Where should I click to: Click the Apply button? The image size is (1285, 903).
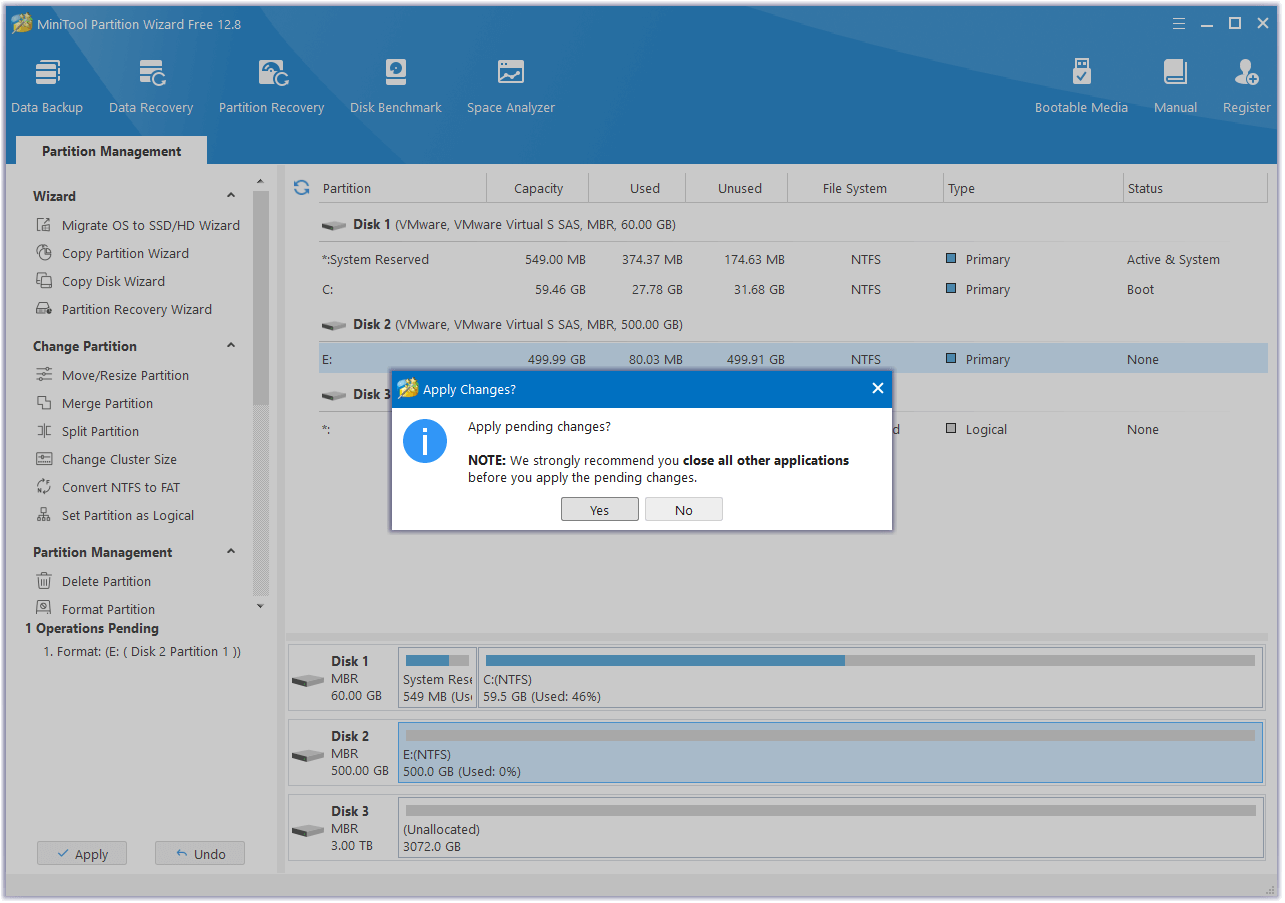(x=82, y=854)
